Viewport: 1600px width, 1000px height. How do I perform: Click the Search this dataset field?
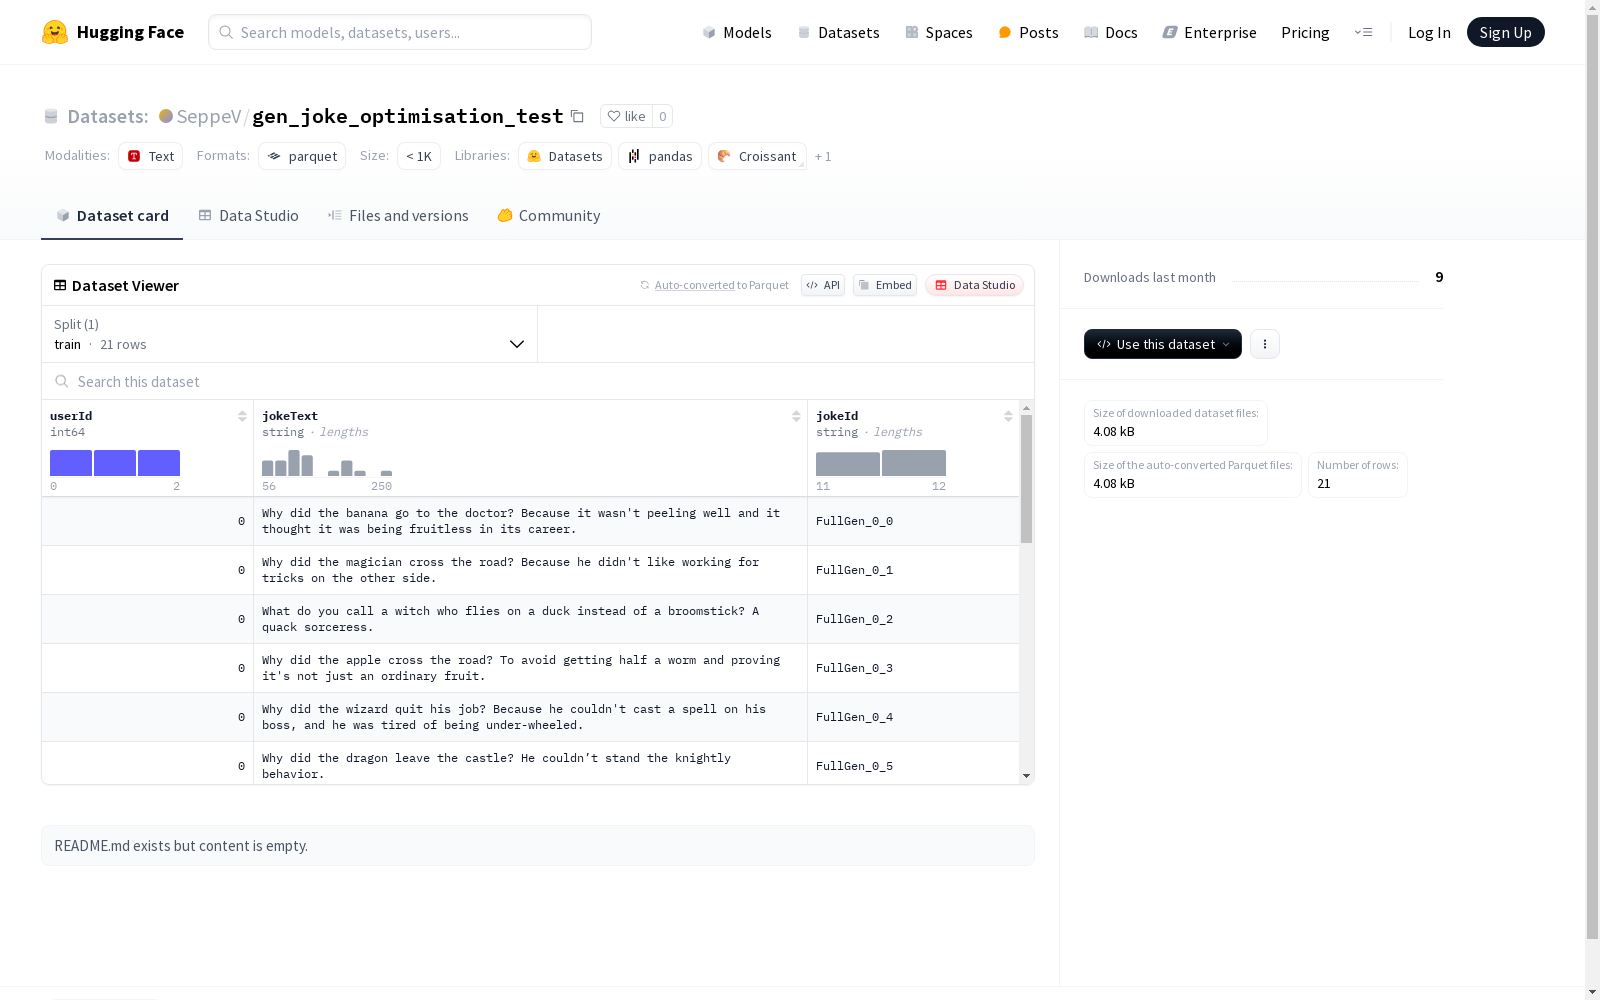(538, 381)
